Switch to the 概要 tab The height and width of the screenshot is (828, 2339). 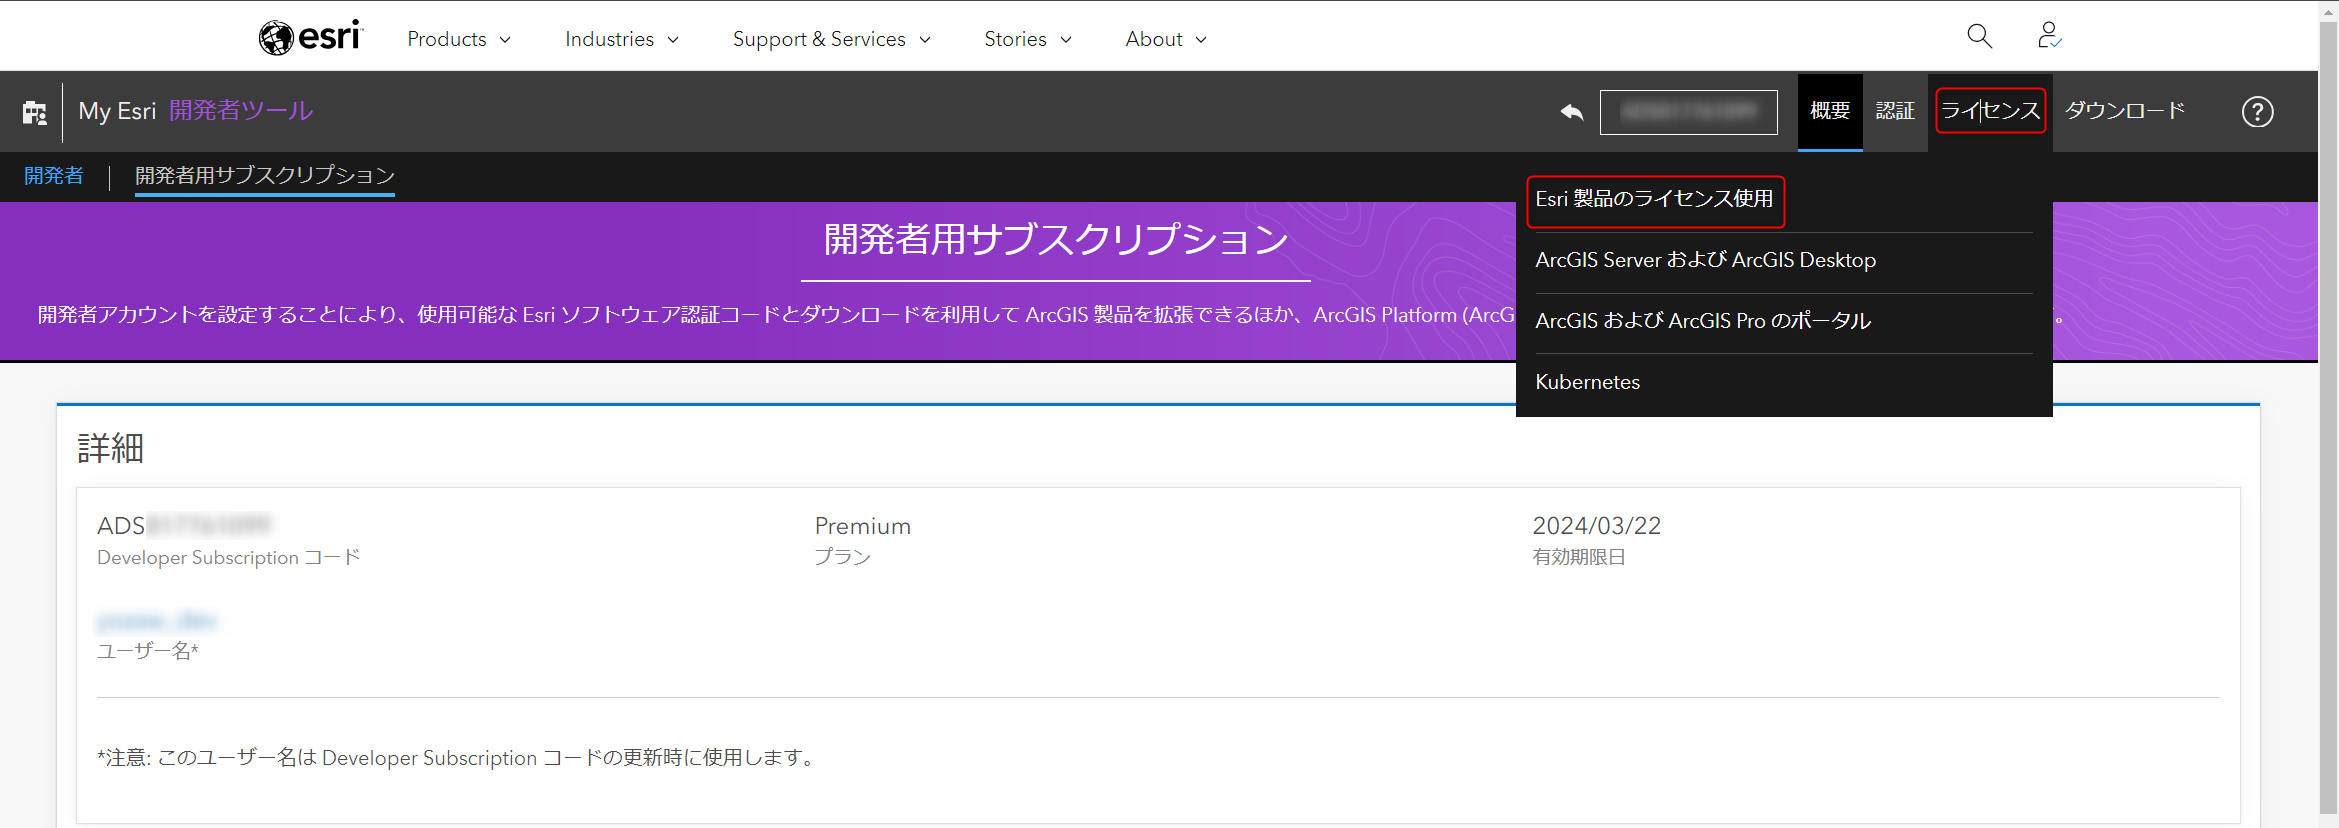(1830, 111)
